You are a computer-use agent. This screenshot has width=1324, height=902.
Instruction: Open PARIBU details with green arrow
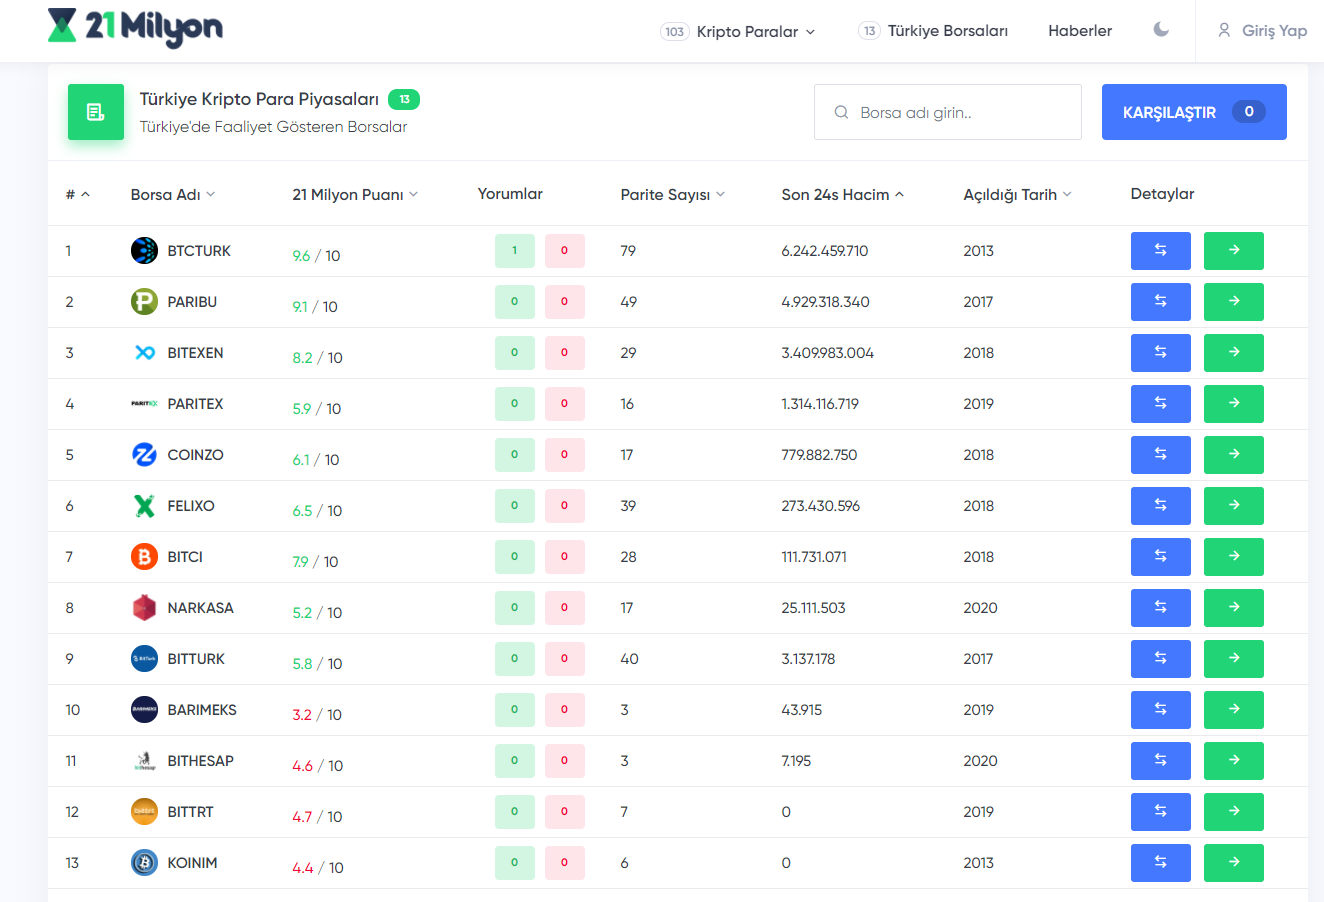coord(1233,302)
